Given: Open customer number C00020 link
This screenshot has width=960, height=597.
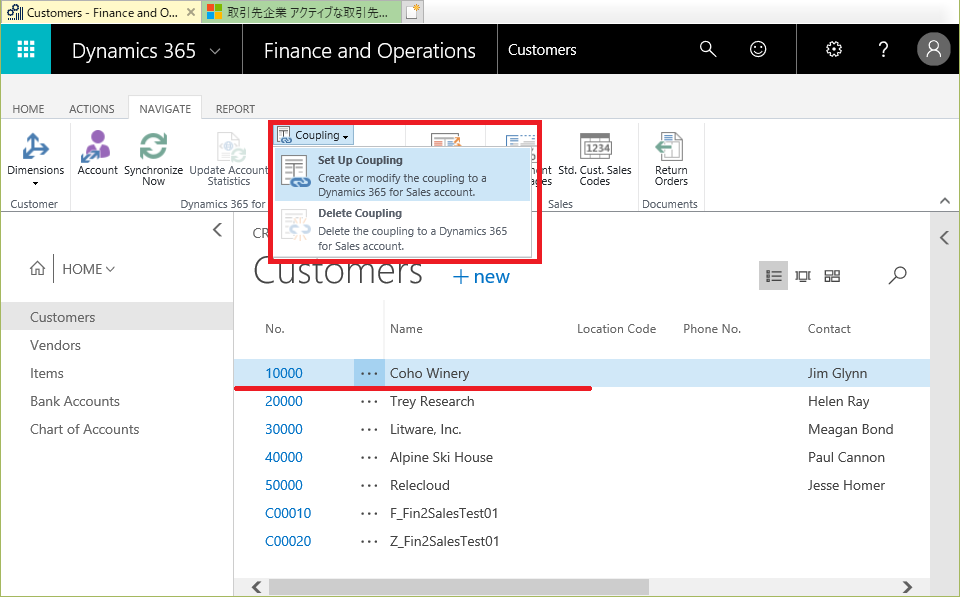Looking at the screenshot, I should tap(288, 542).
